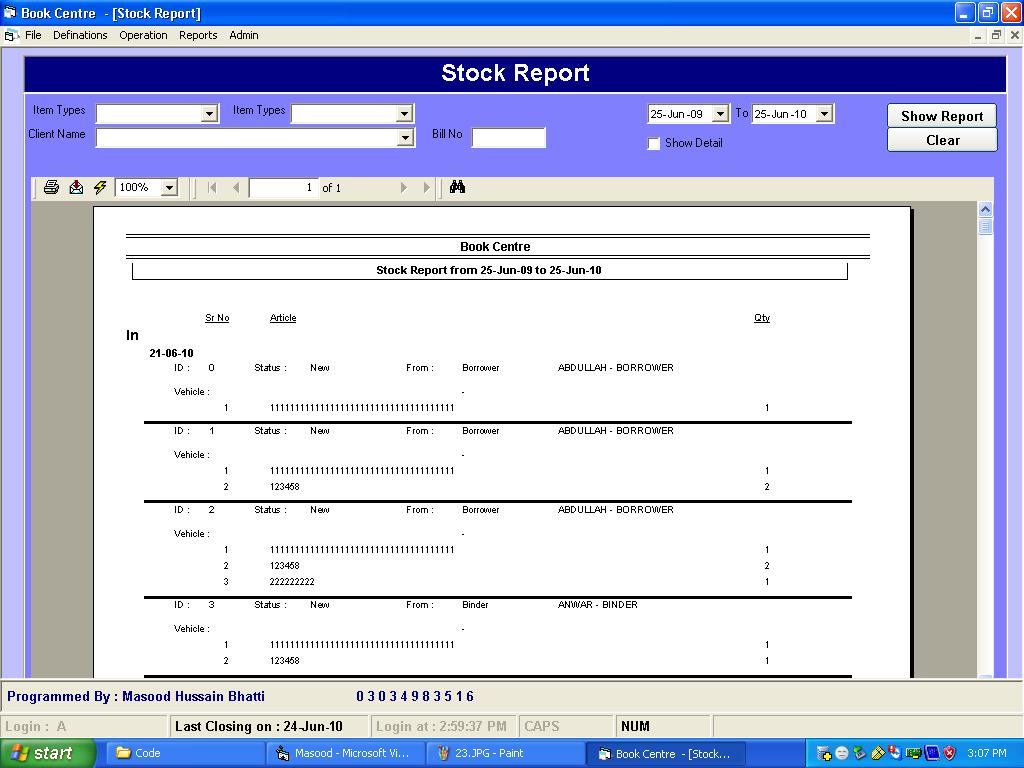
Task: Click the In section label
Action: point(132,335)
